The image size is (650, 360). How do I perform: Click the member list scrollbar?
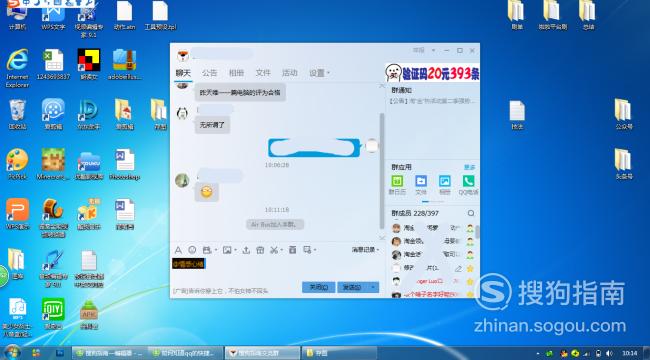[x=478, y=232]
